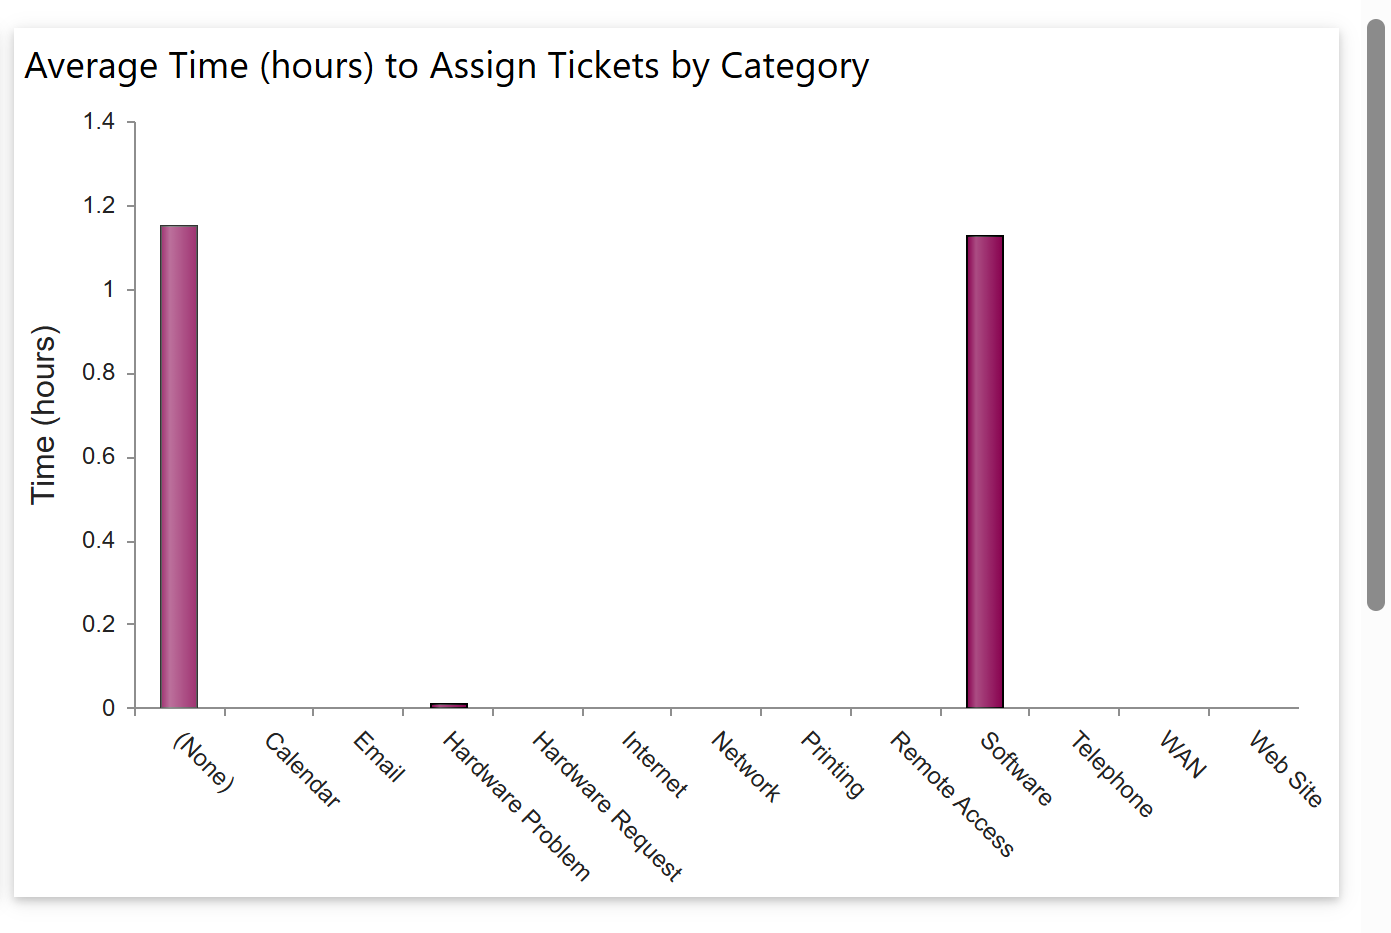
Task: Click the 0.2 y-axis tick label
Action: pyautogui.click(x=99, y=624)
